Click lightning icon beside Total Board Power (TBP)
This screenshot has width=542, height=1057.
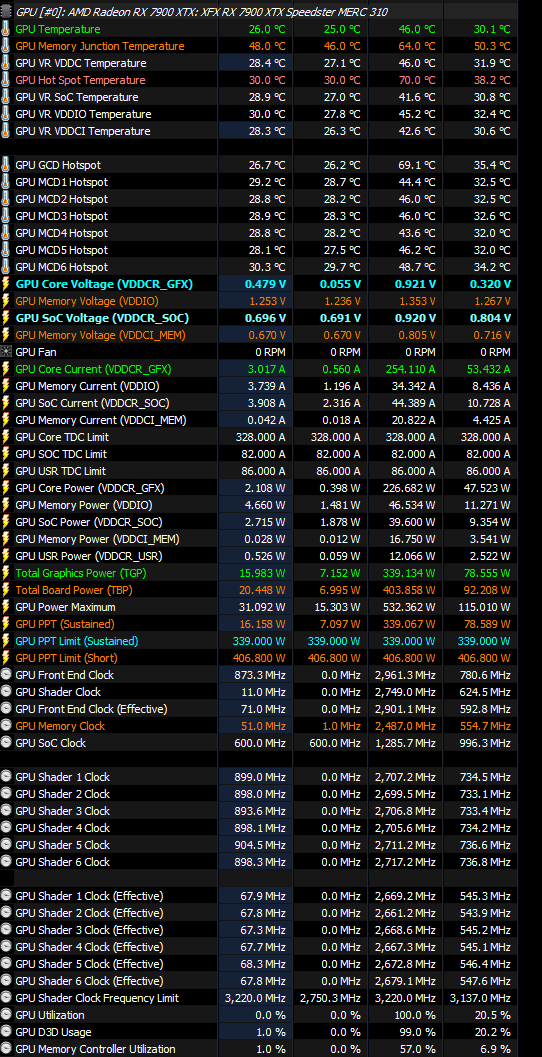click(7, 590)
